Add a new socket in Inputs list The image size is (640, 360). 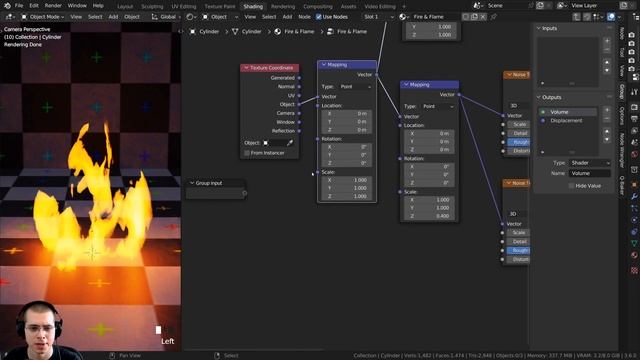607,41
